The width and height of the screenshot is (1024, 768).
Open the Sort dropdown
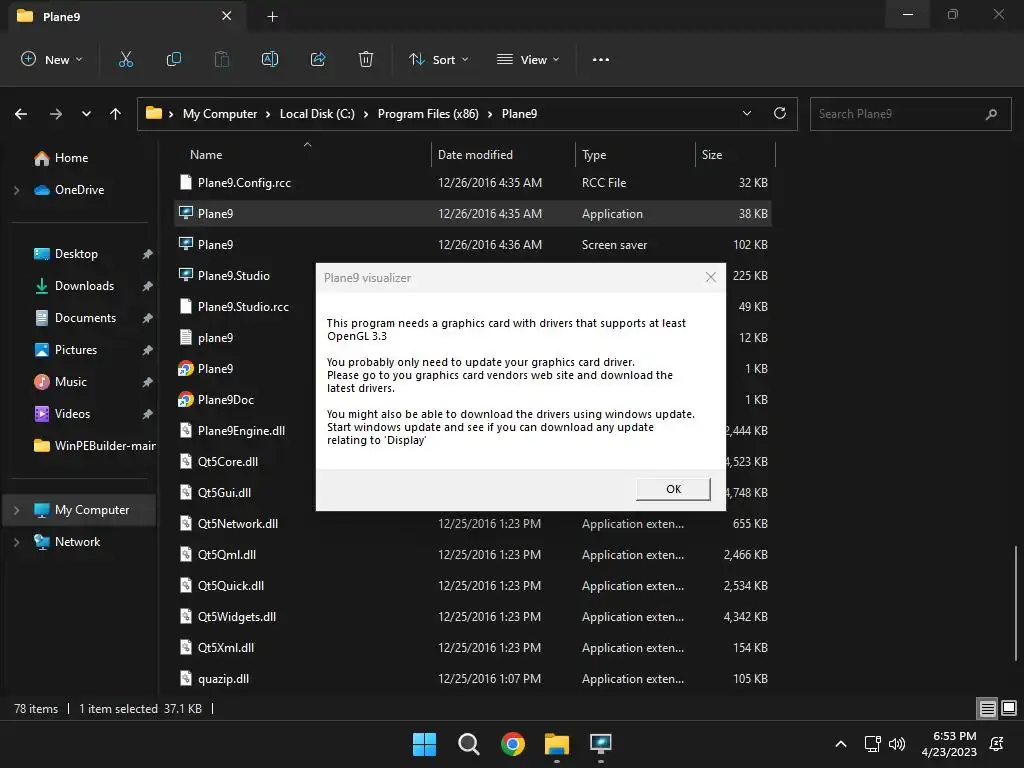(x=438, y=59)
